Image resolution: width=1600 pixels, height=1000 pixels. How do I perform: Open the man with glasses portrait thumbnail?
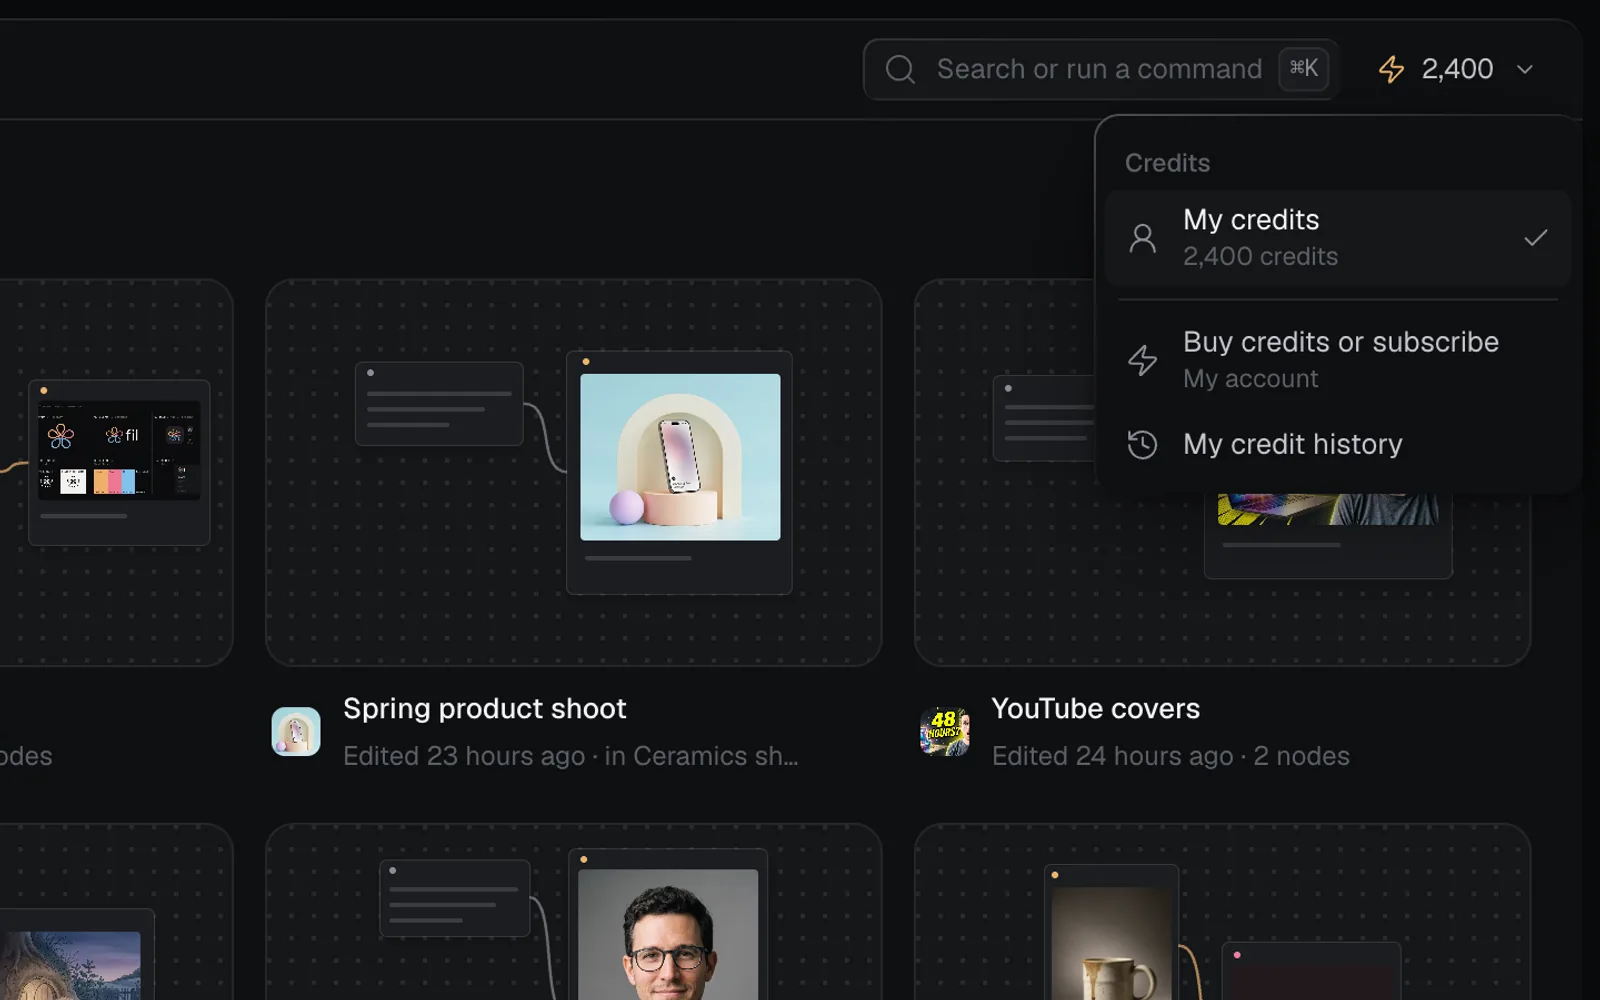coord(668,934)
